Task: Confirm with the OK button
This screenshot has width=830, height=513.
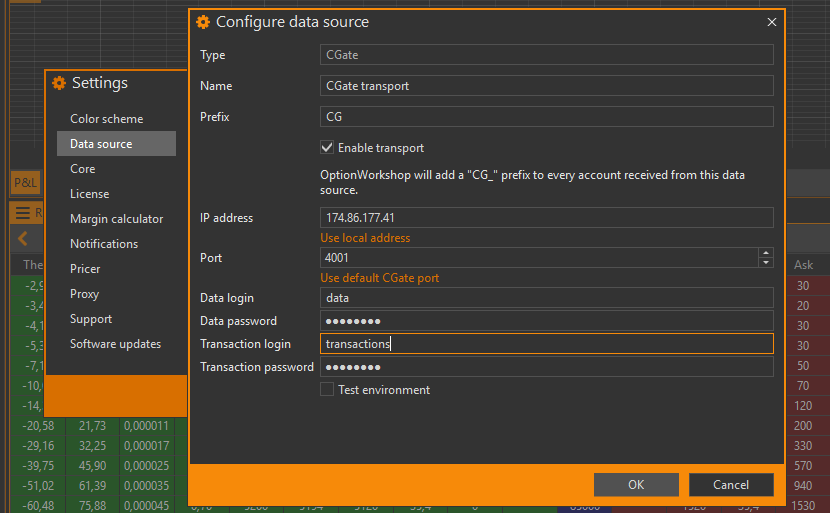Action: [x=636, y=484]
